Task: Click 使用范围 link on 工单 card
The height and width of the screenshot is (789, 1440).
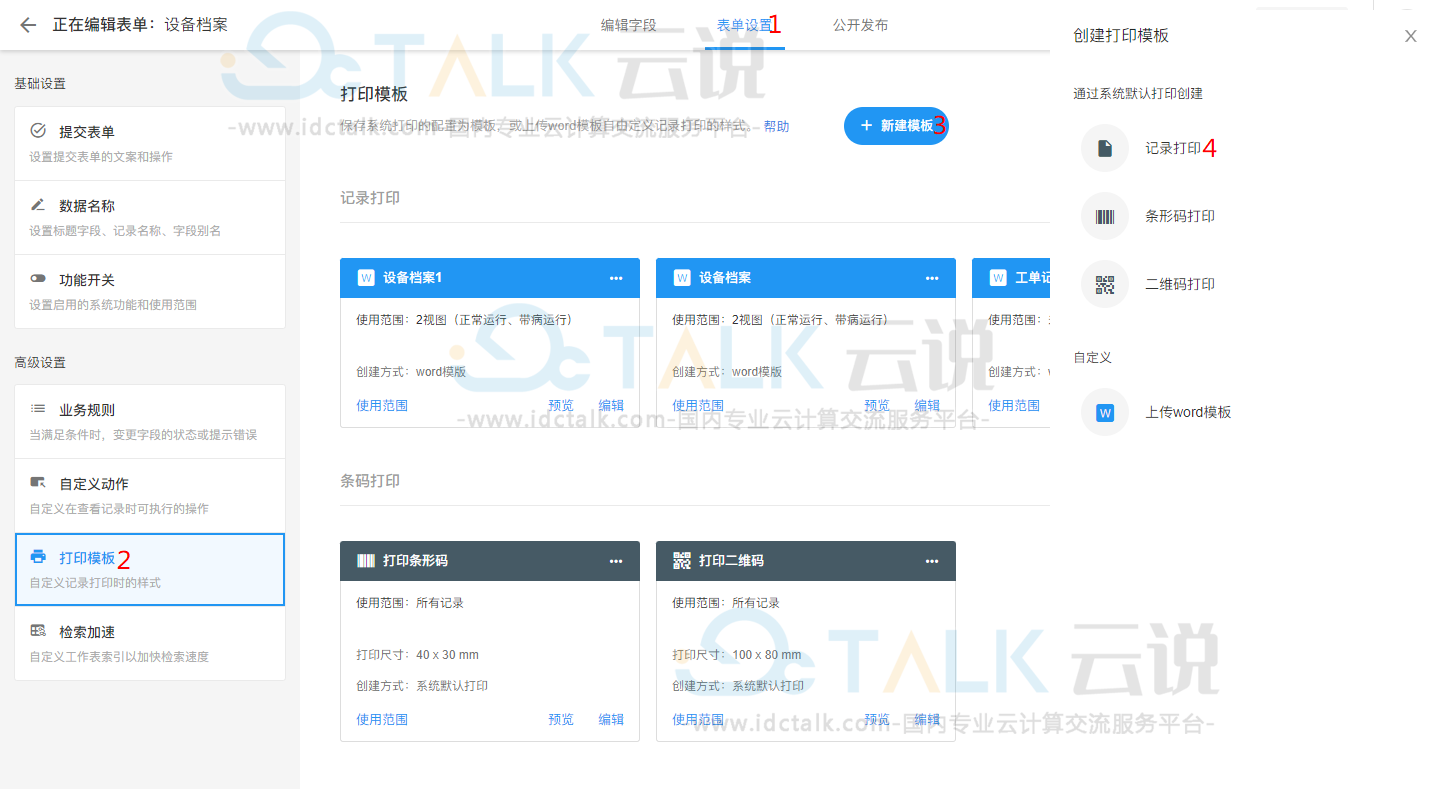Action: click(x=1014, y=405)
